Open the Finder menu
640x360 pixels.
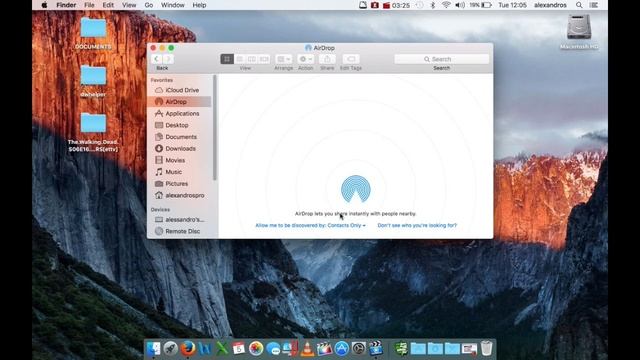tap(66, 5)
